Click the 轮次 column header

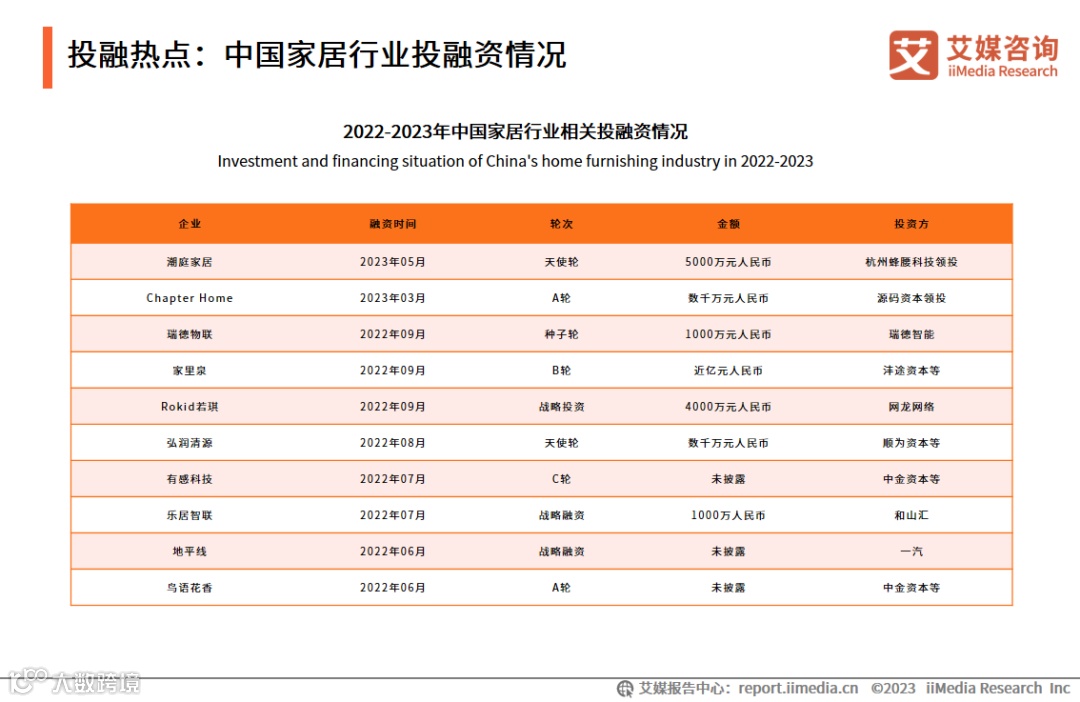561,224
